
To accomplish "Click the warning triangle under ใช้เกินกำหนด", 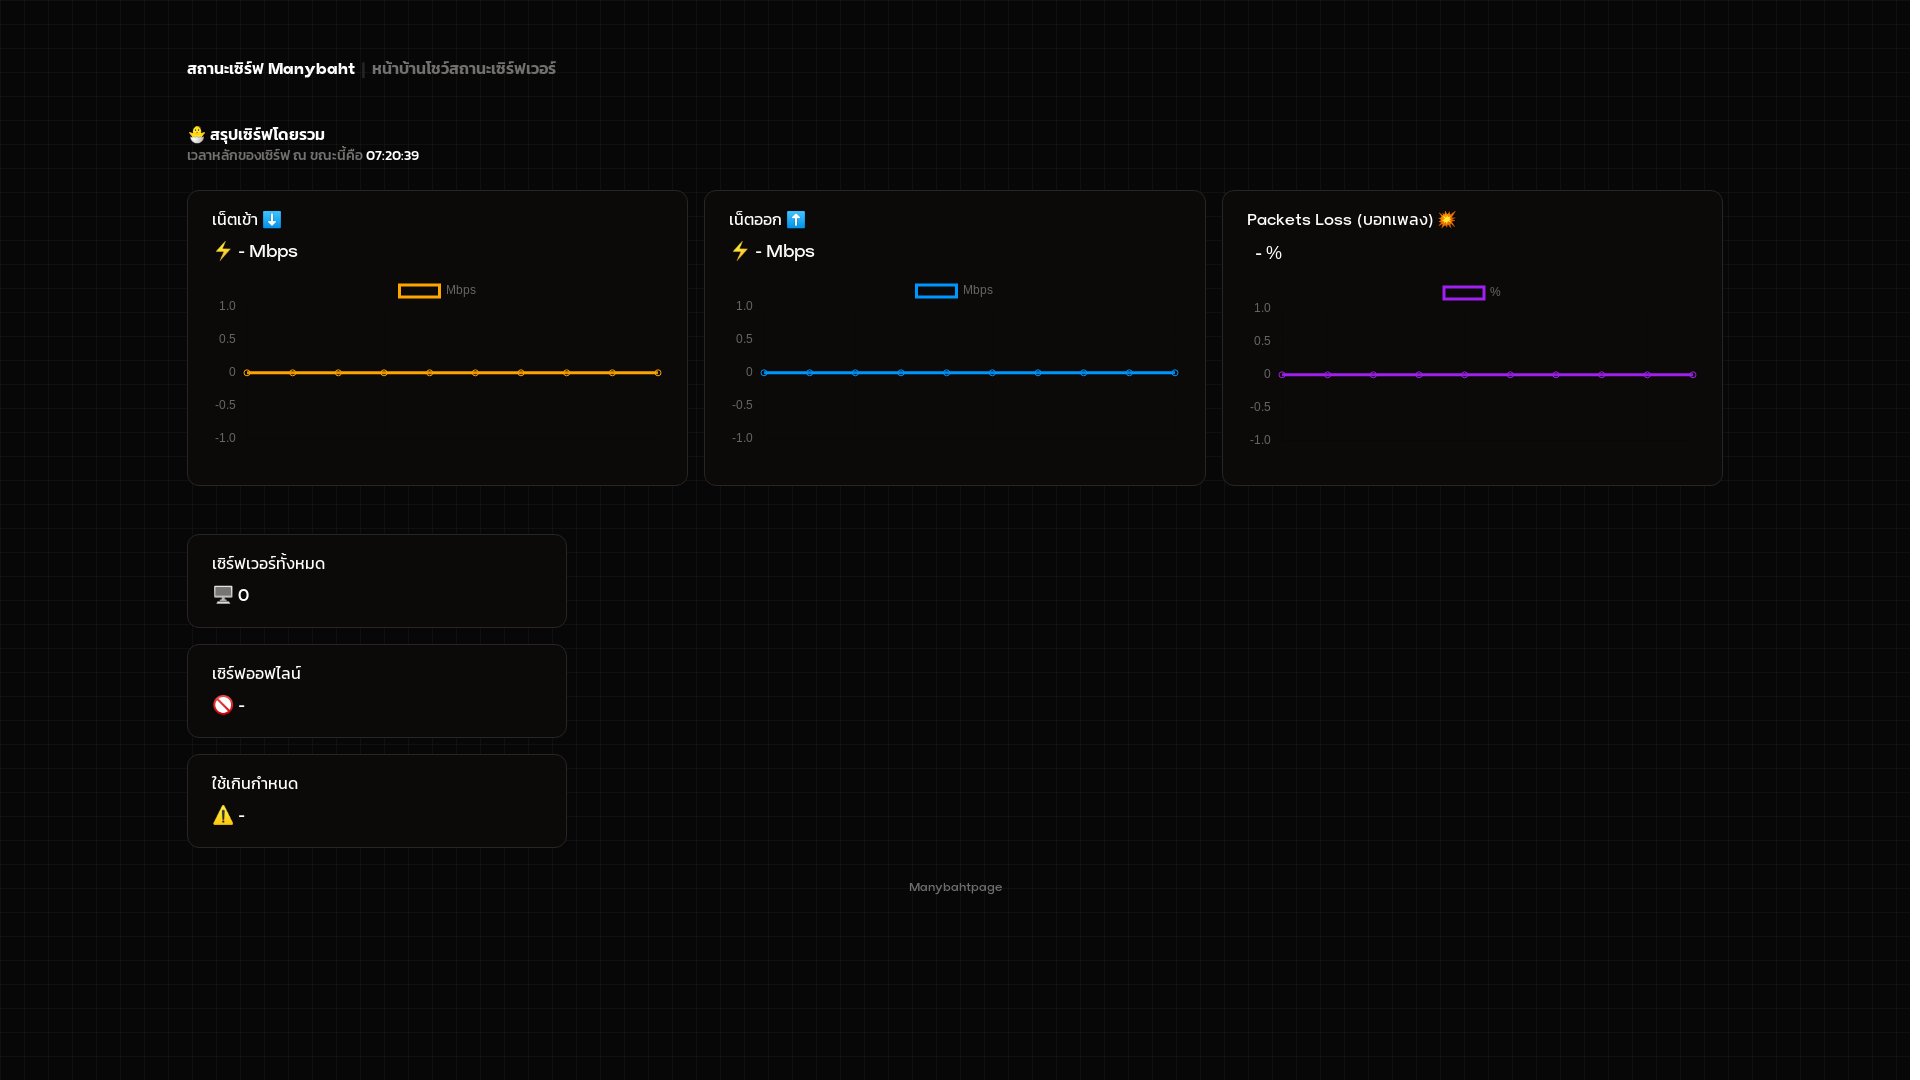I will 223,815.
